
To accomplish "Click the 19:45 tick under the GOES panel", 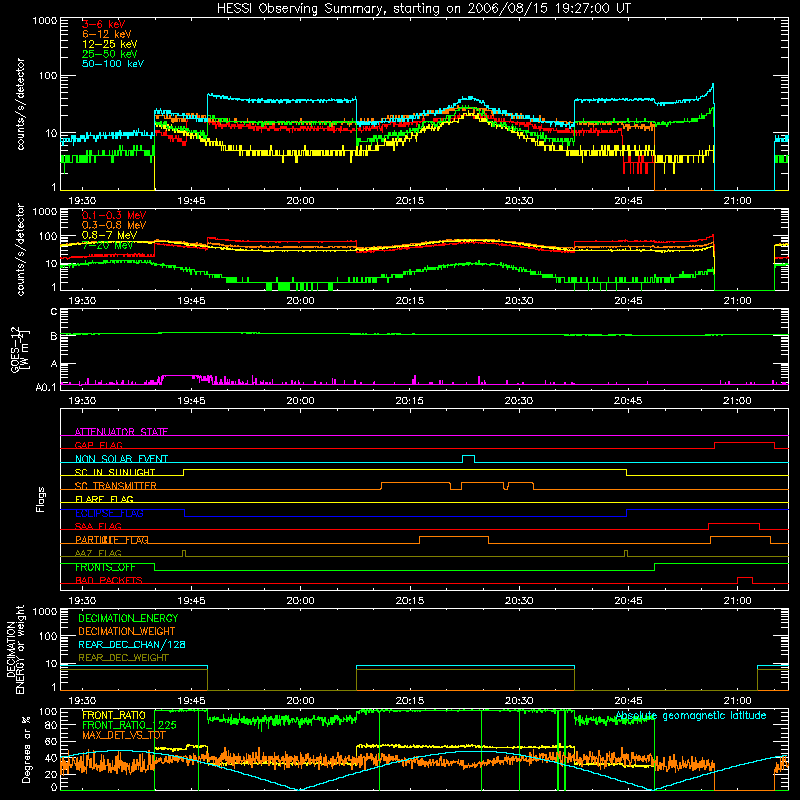I will coord(191,401).
